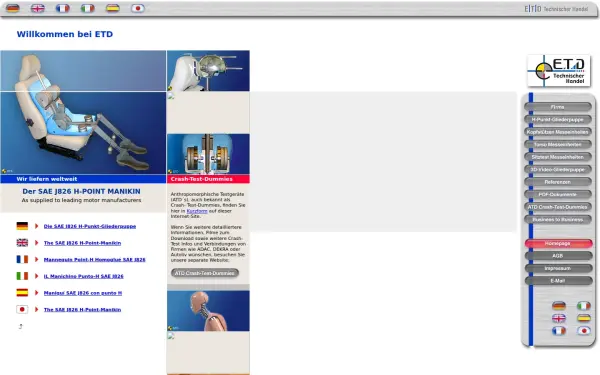The width and height of the screenshot is (600, 375).
Task: Open the Impressum page
Action: point(558,269)
